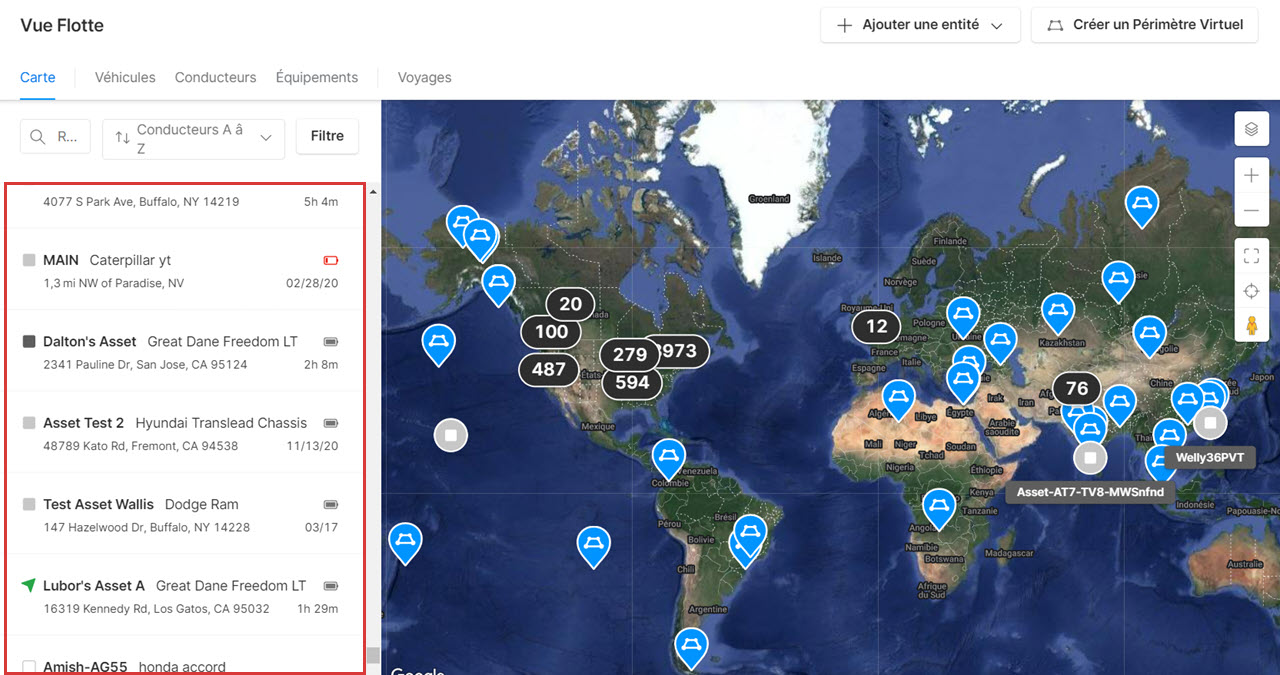Image resolution: width=1280 pixels, height=675 pixels.
Task: Select Asset Test 2 list entry name
Action: (84, 423)
